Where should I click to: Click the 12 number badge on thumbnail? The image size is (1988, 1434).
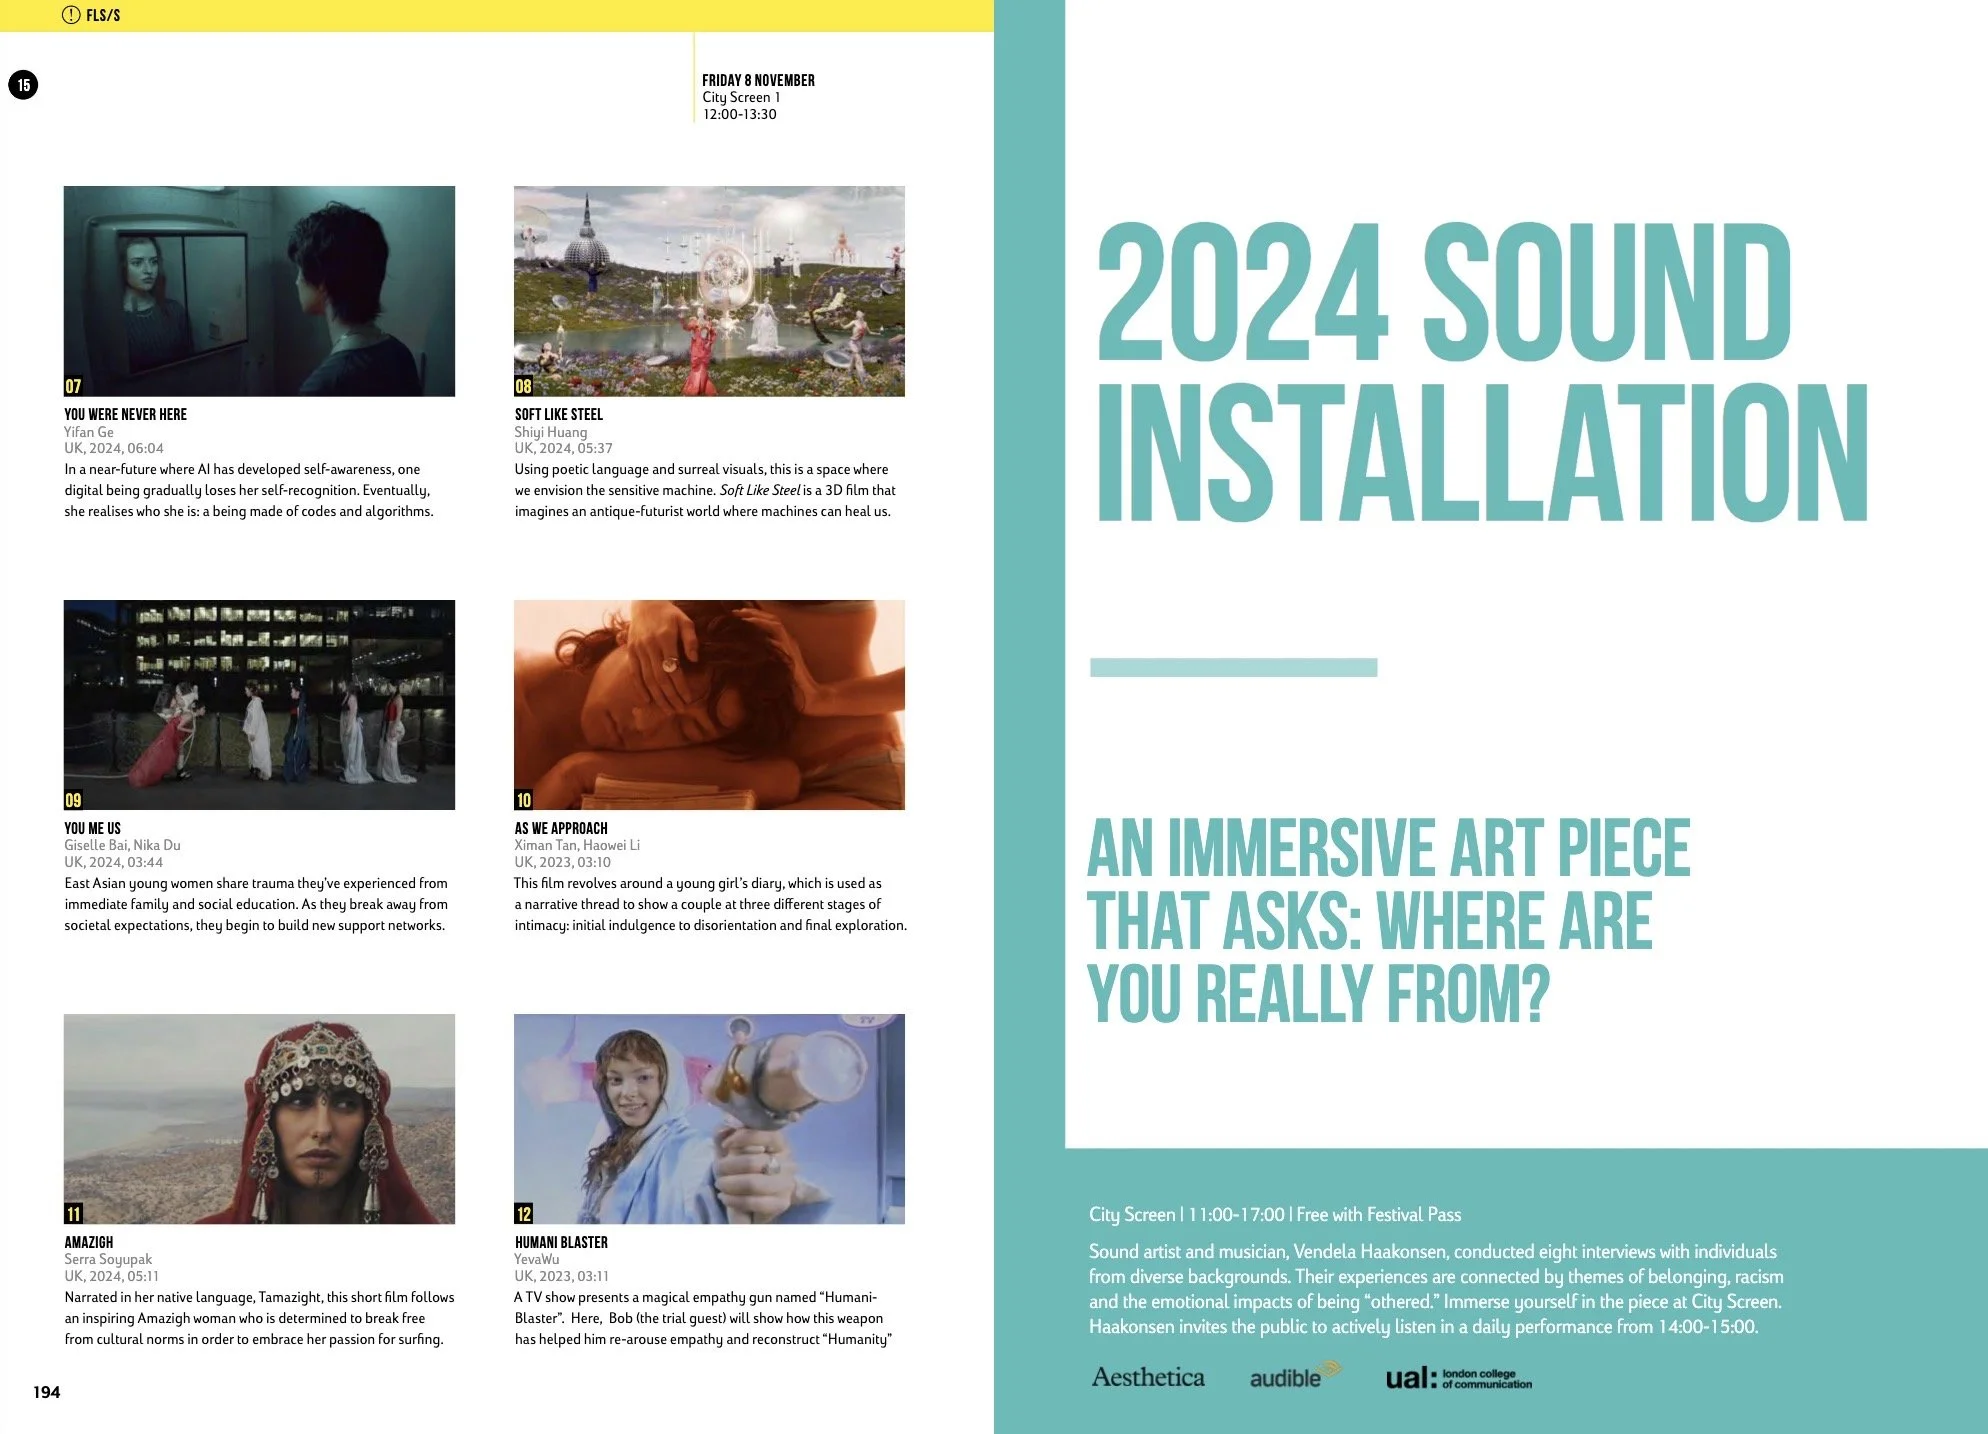pos(523,1214)
